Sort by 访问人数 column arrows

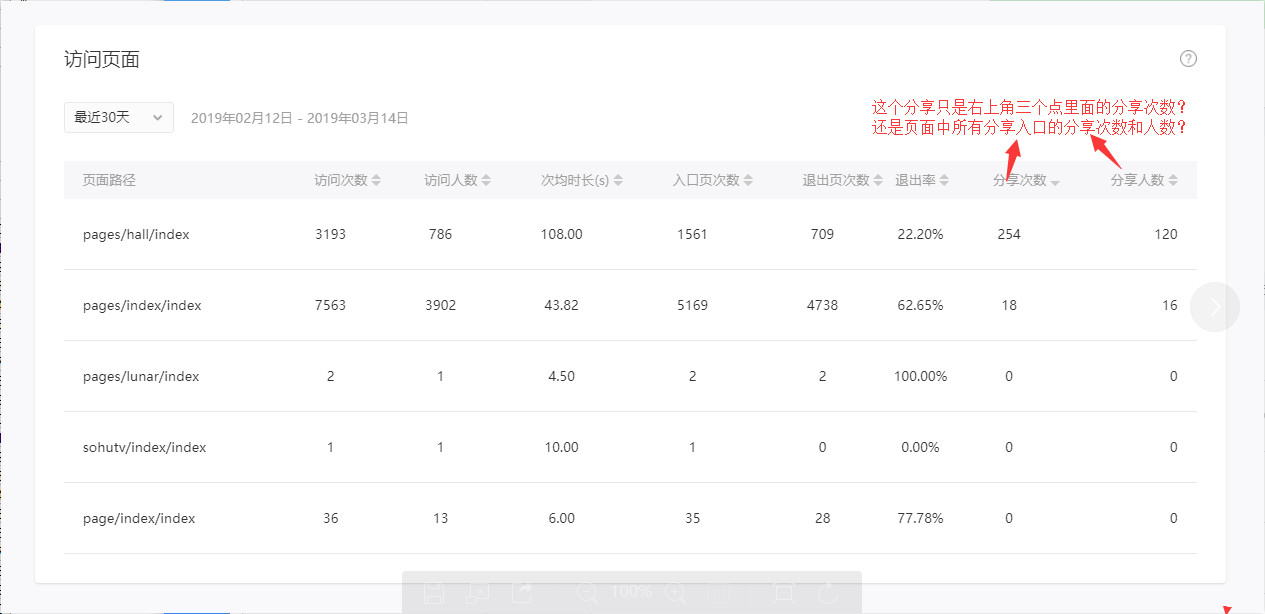[x=486, y=181]
